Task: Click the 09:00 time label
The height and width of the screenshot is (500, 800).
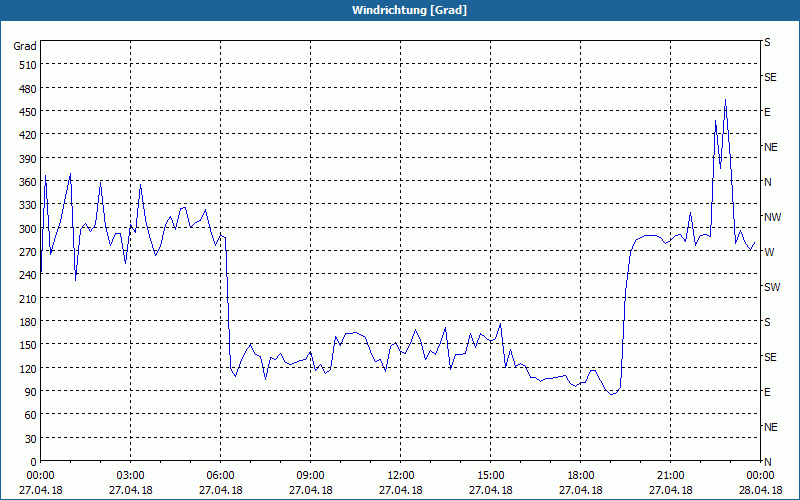Action: point(310,476)
